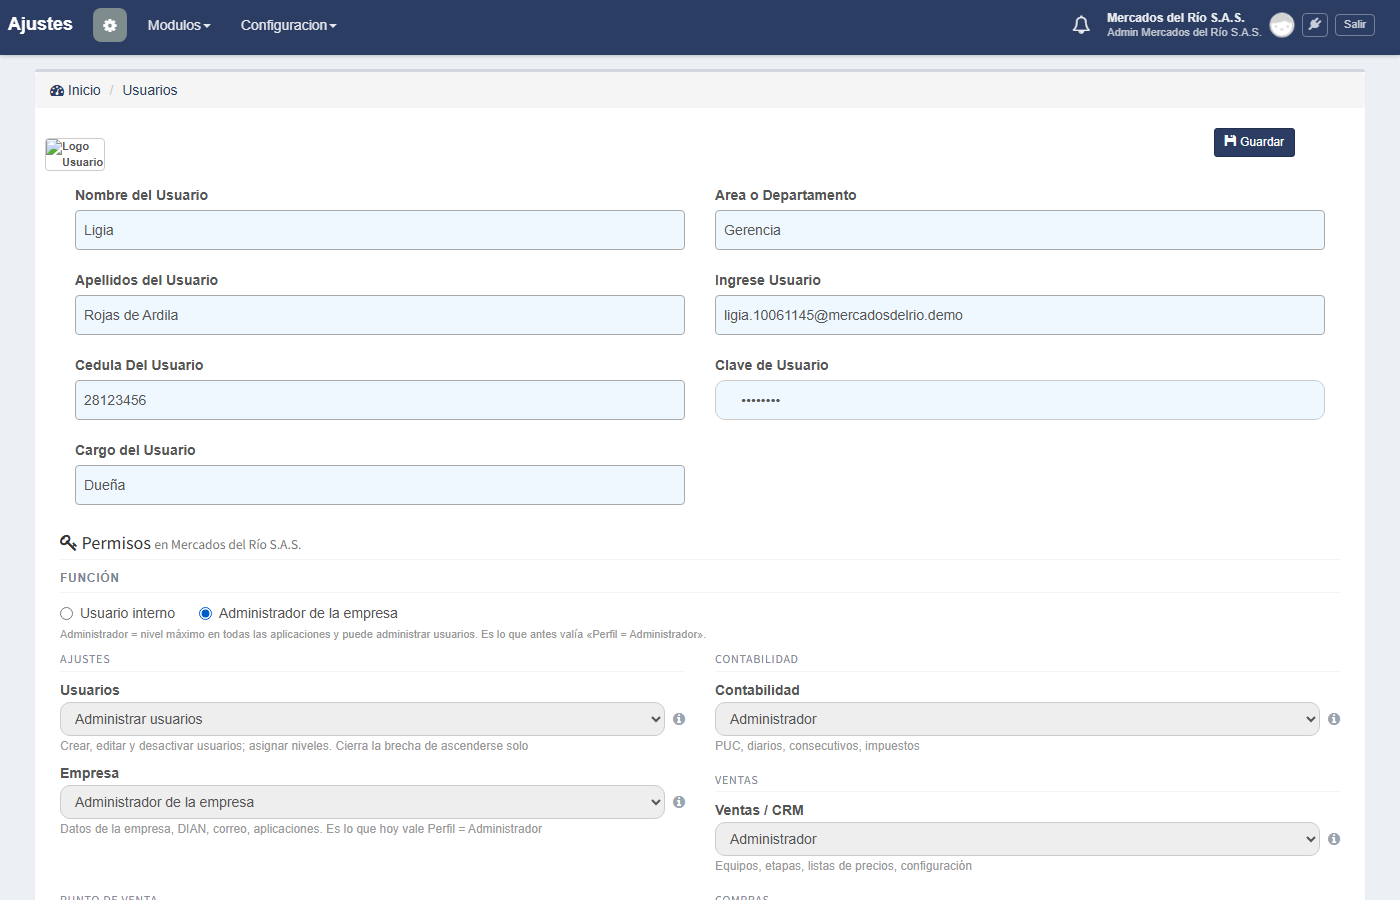Click the plug connection icon

click(1315, 25)
